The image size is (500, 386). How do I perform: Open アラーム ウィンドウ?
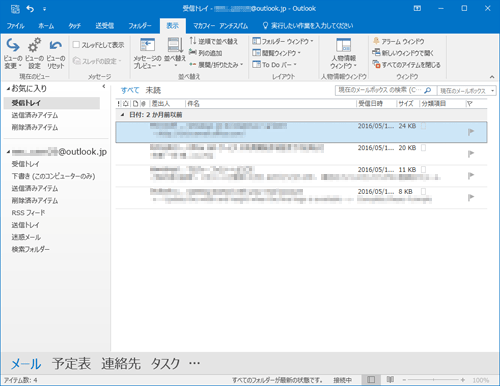pos(399,41)
